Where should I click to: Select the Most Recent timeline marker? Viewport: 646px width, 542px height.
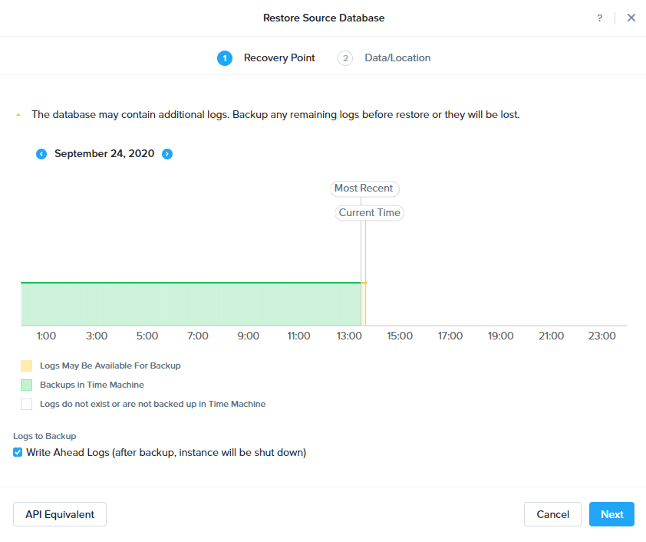365,189
